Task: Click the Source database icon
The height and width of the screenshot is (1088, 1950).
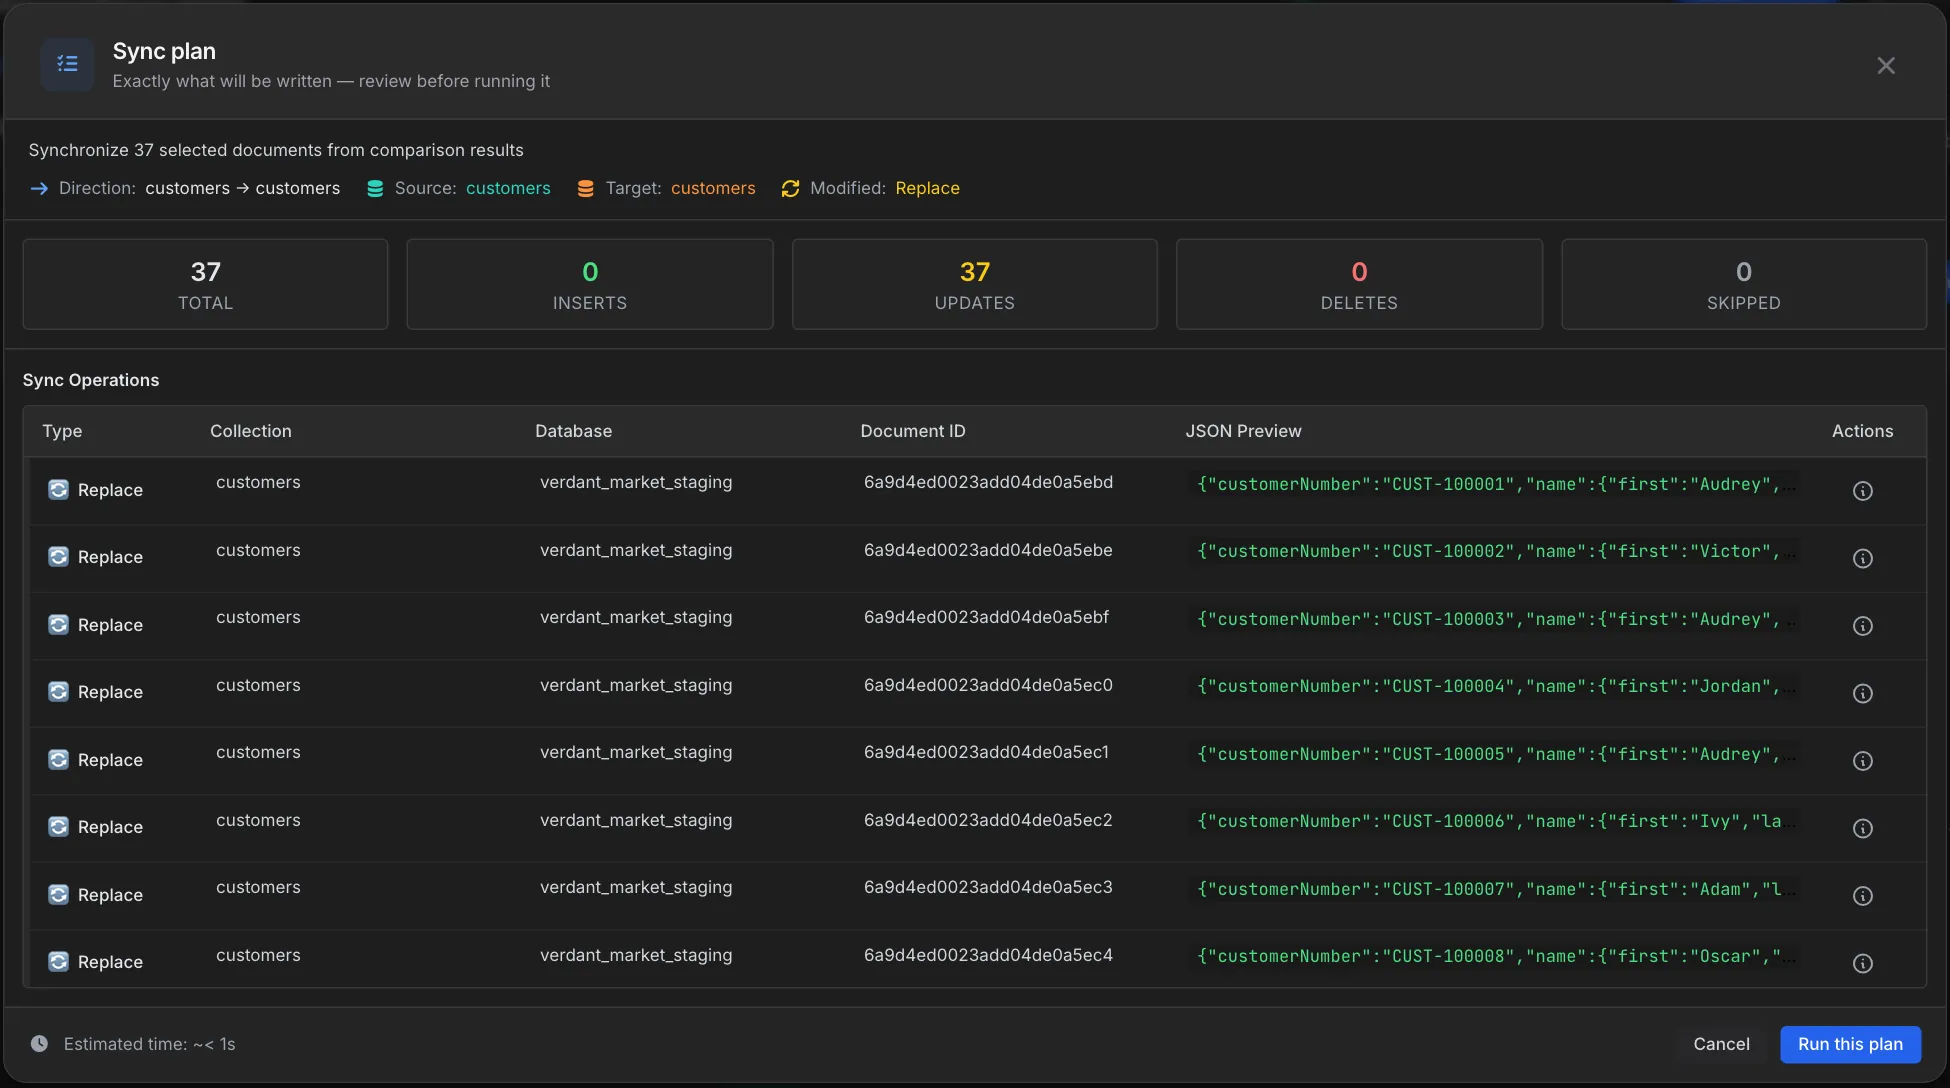Action: point(375,188)
